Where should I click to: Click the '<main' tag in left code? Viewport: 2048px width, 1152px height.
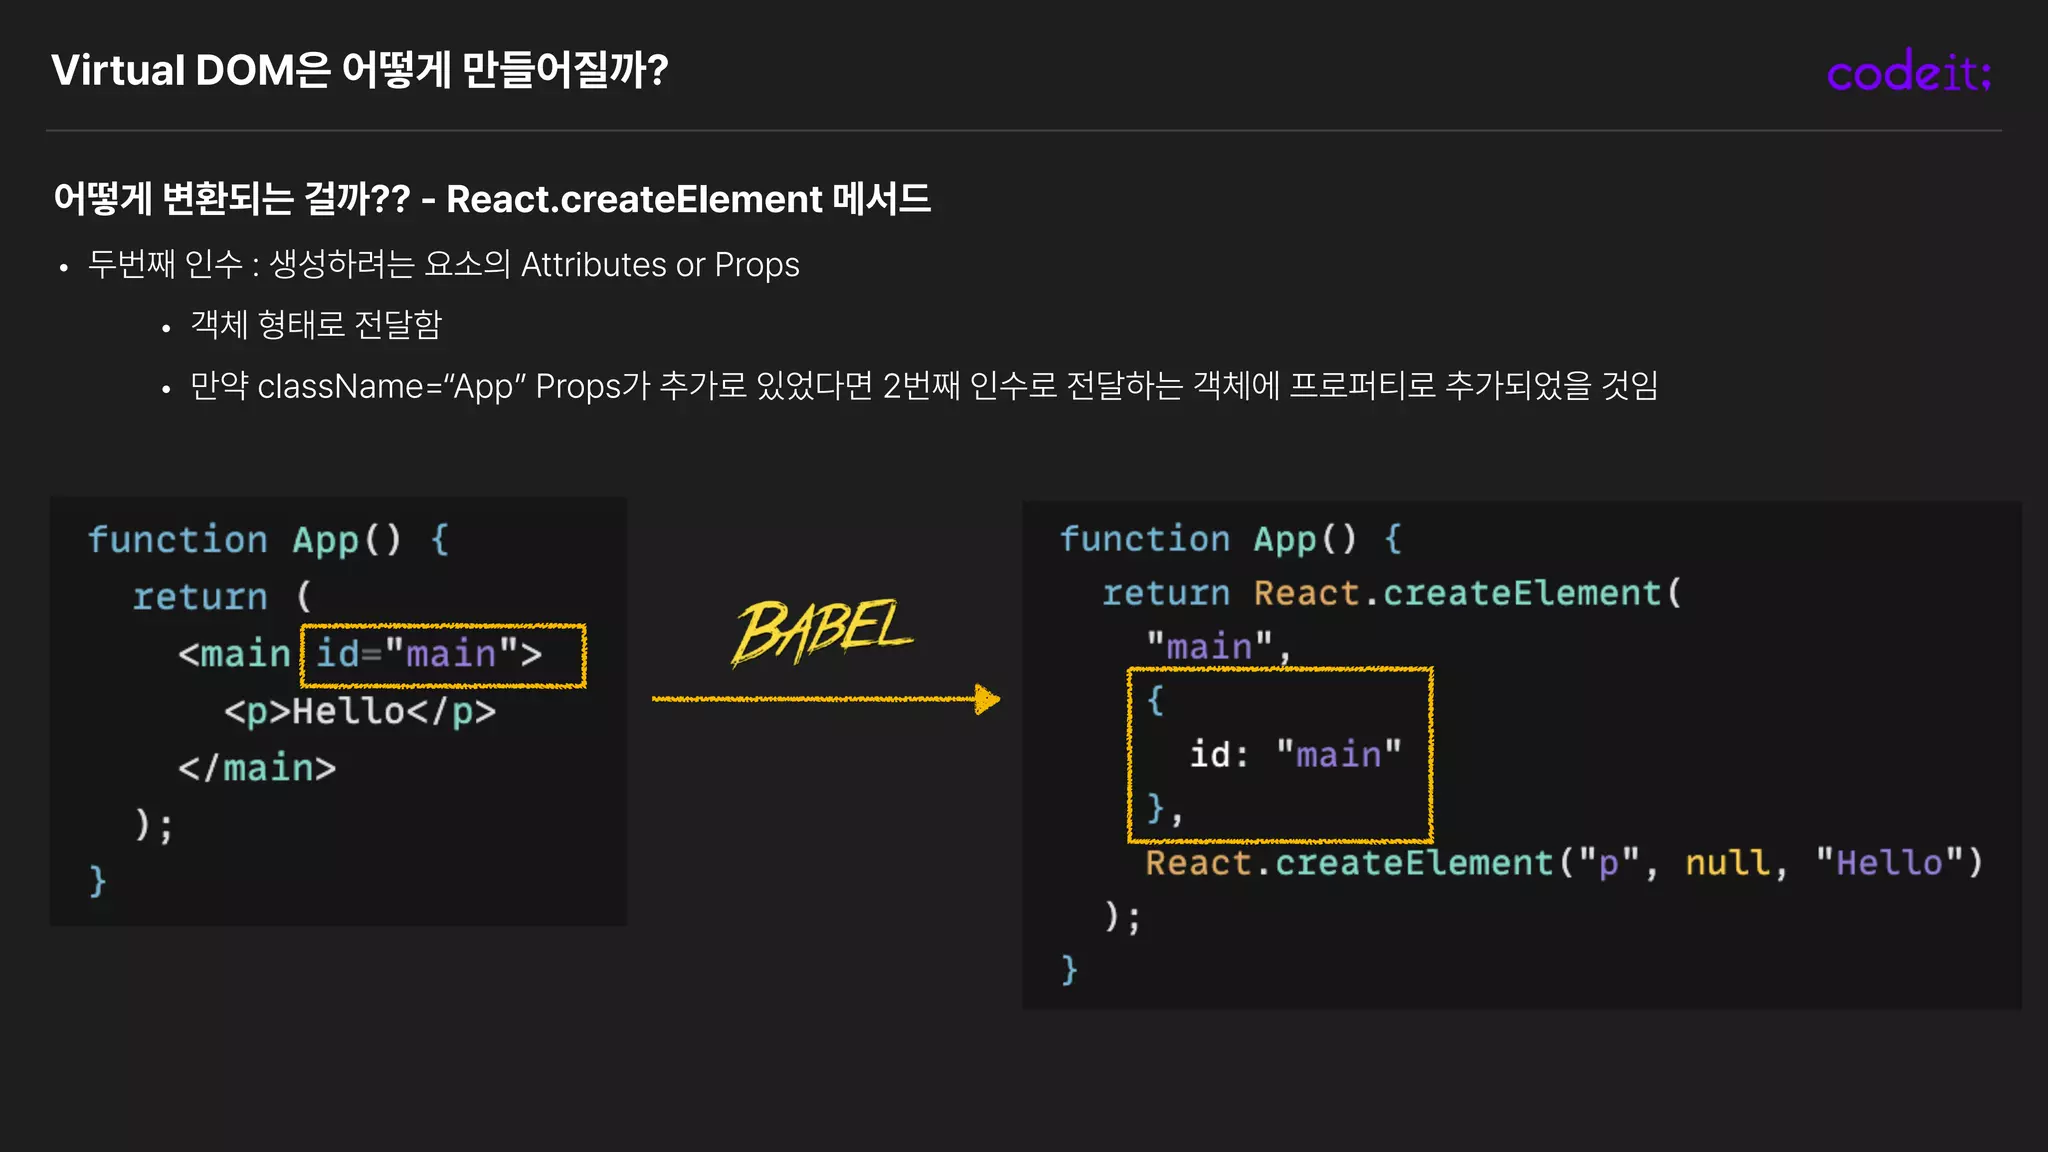click(x=234, y=654)
